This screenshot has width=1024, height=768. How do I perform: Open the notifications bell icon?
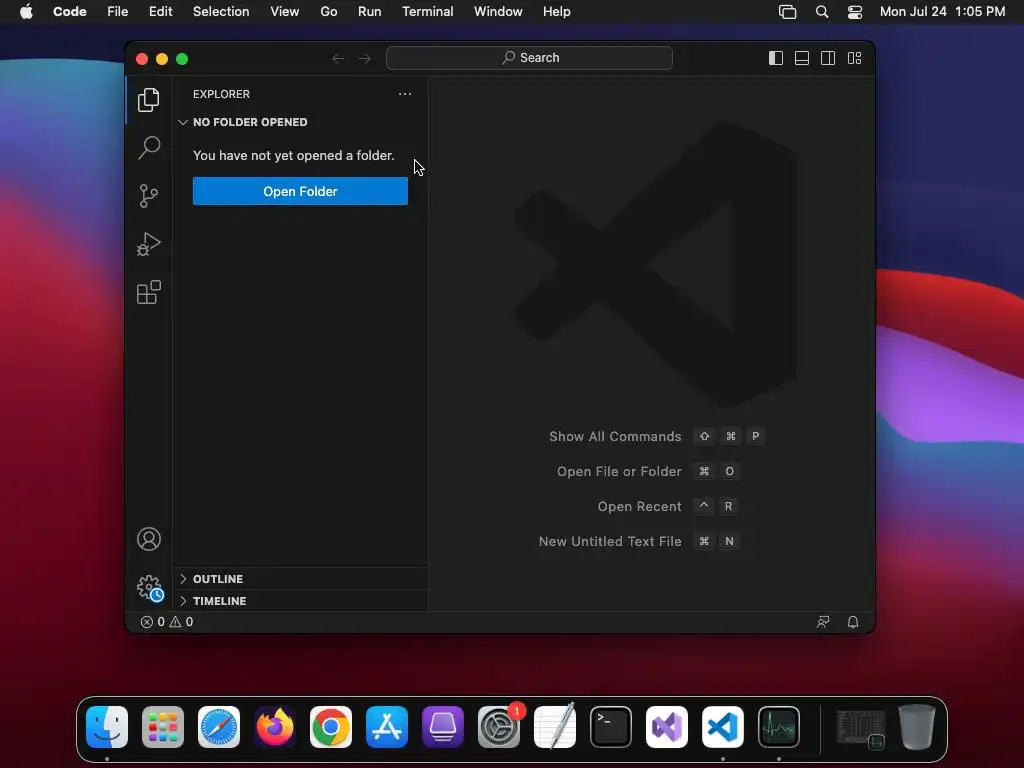[853, 622]
